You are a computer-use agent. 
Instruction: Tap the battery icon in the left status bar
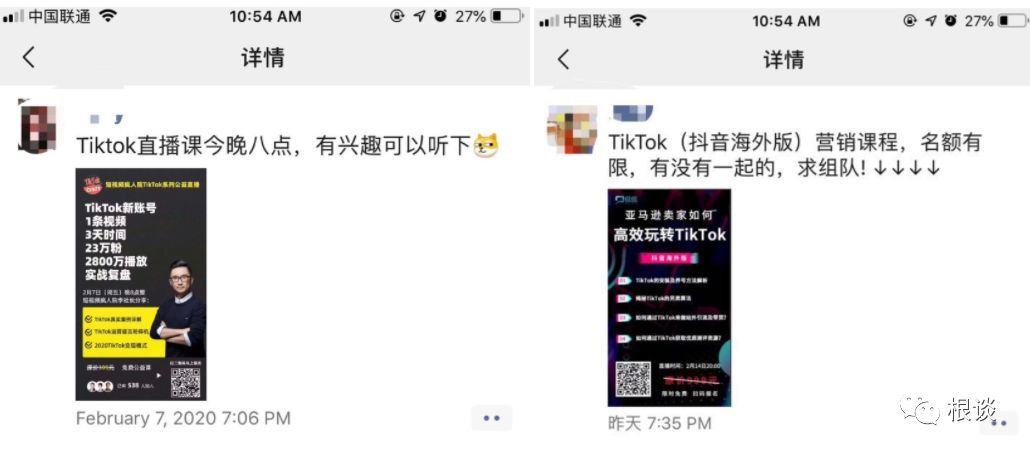coord(506,16)
